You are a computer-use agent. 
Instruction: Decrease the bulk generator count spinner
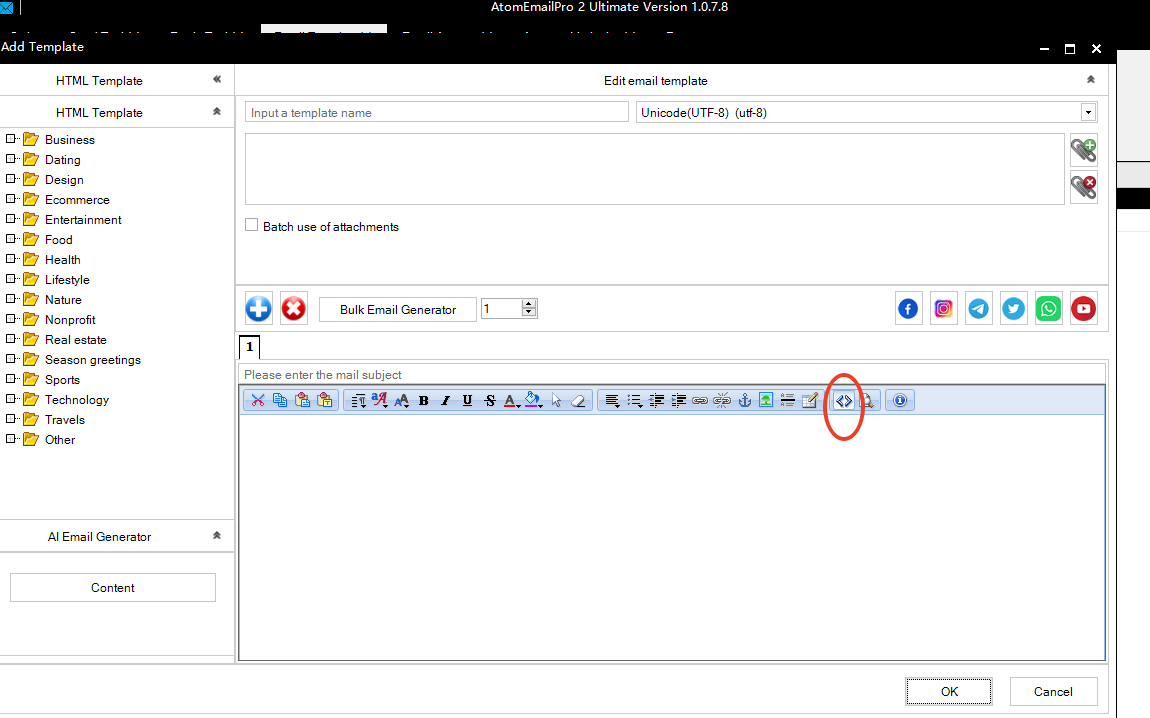coord(529,313)
